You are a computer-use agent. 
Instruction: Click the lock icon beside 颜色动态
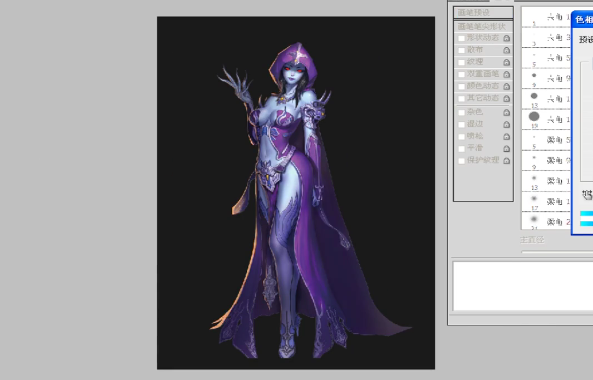(507, 87)
